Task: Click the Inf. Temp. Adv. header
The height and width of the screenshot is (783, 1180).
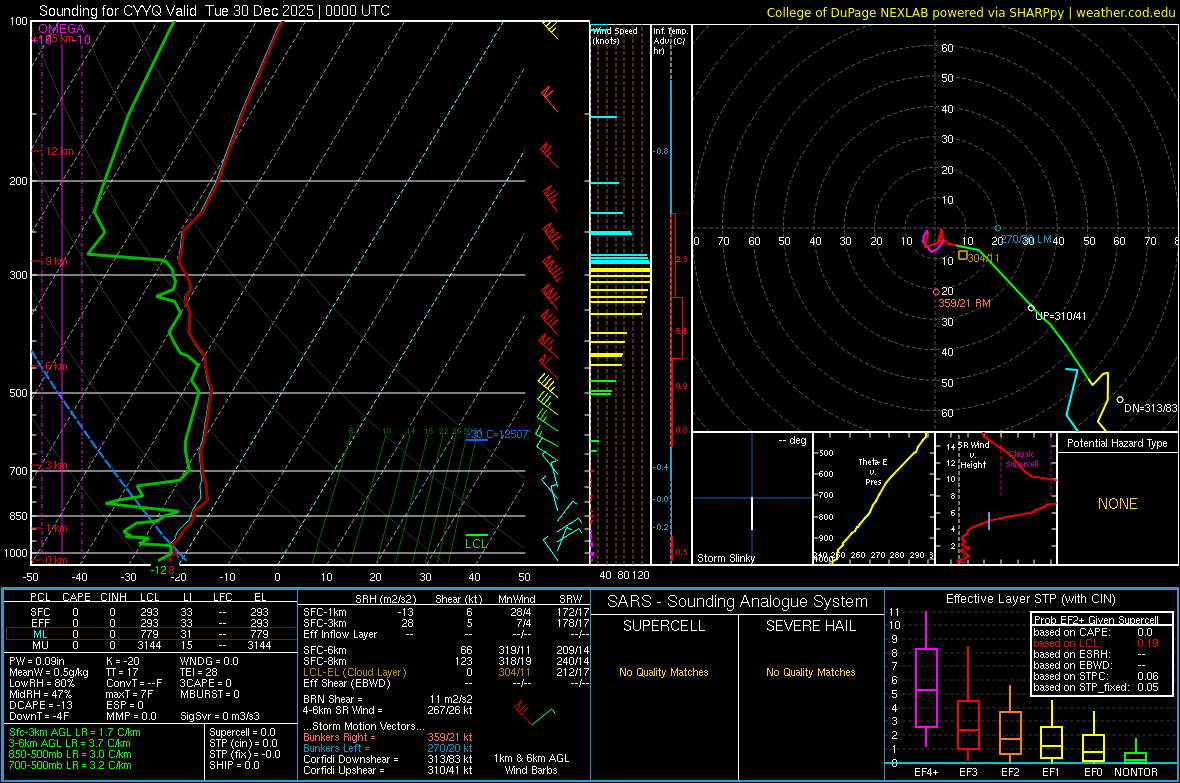Action: point(671,41)
